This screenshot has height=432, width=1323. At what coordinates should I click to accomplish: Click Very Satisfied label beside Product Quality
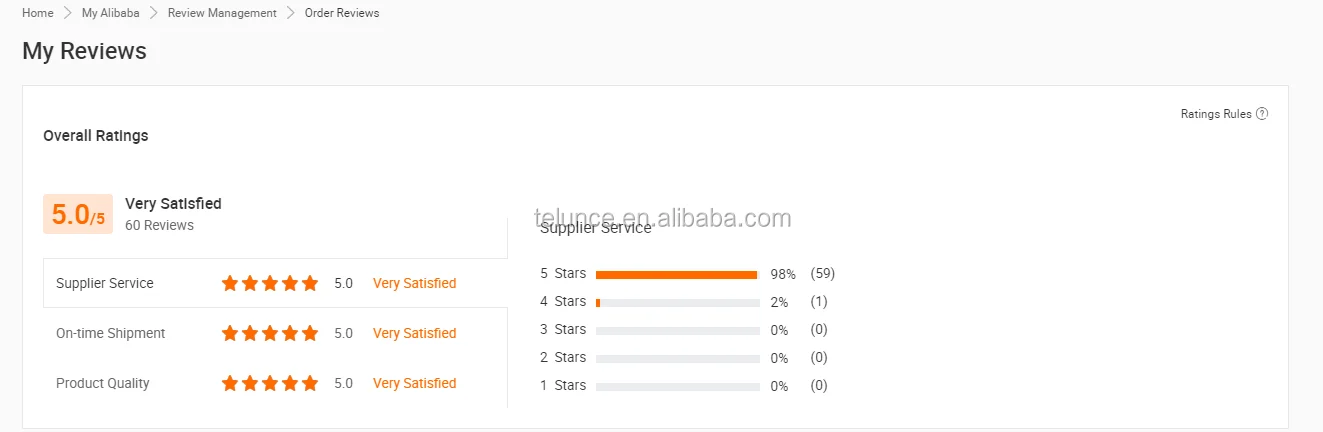pos(414,383)
